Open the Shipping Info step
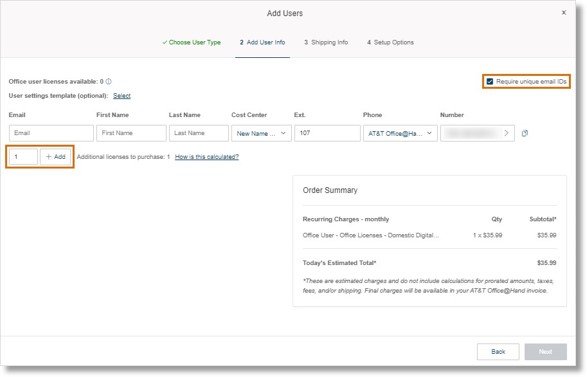 pos(326,42)
